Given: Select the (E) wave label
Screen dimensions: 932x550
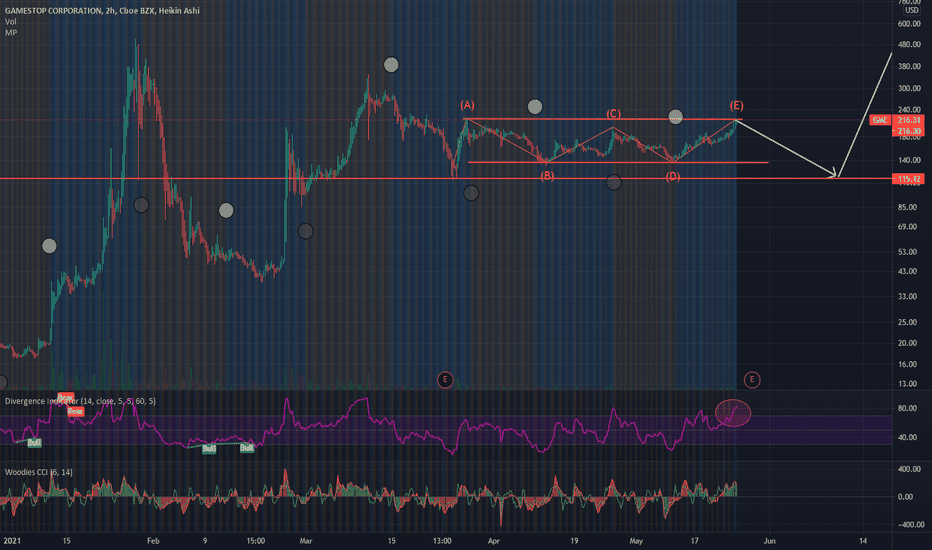Looking at the screenshot, I should 736,105.
